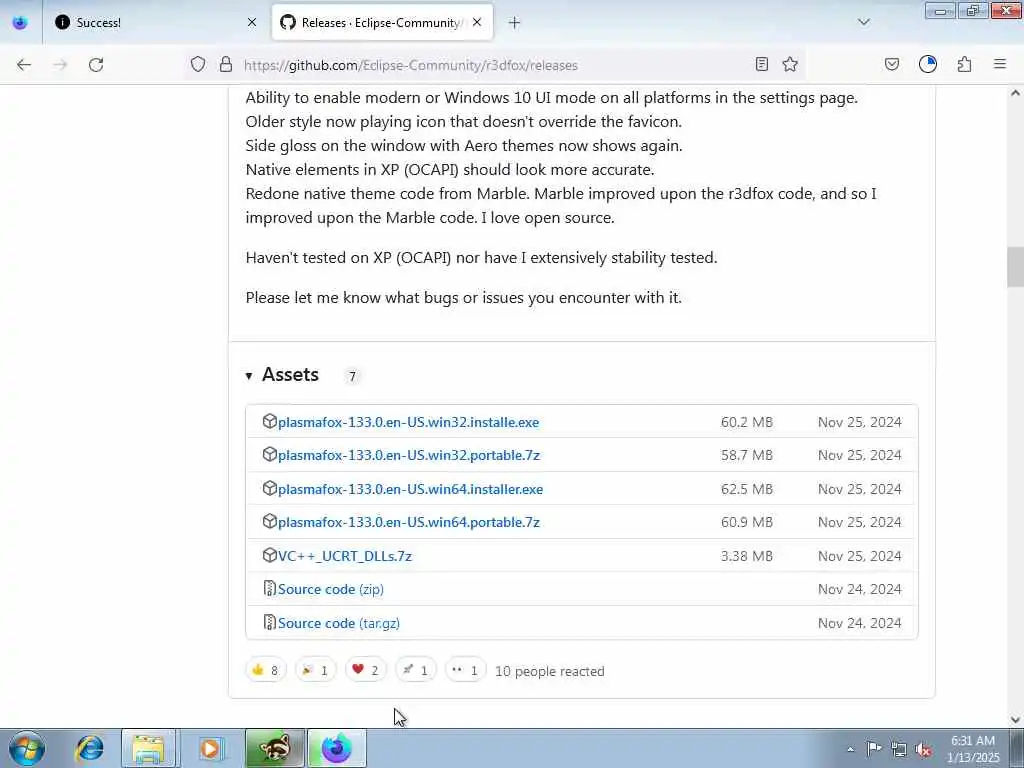Viewport: 1024px width, 768px height.
Task: Click the 10 people reacted text
Action: 550,671
